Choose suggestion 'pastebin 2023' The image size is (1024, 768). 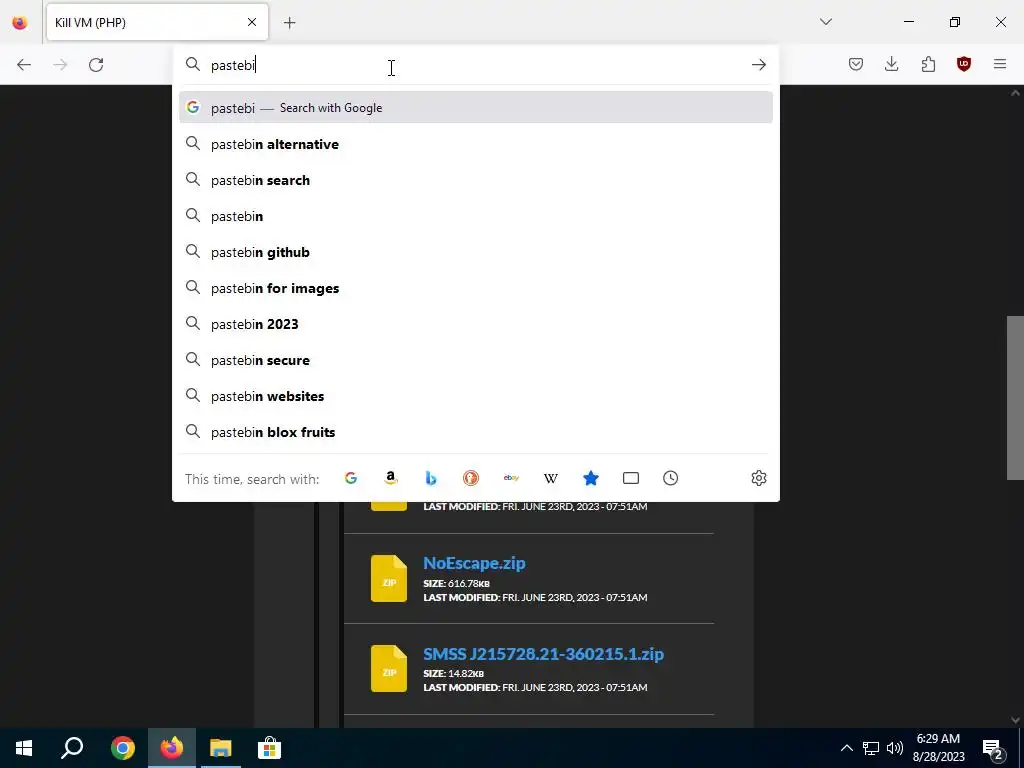click(475, 324)
